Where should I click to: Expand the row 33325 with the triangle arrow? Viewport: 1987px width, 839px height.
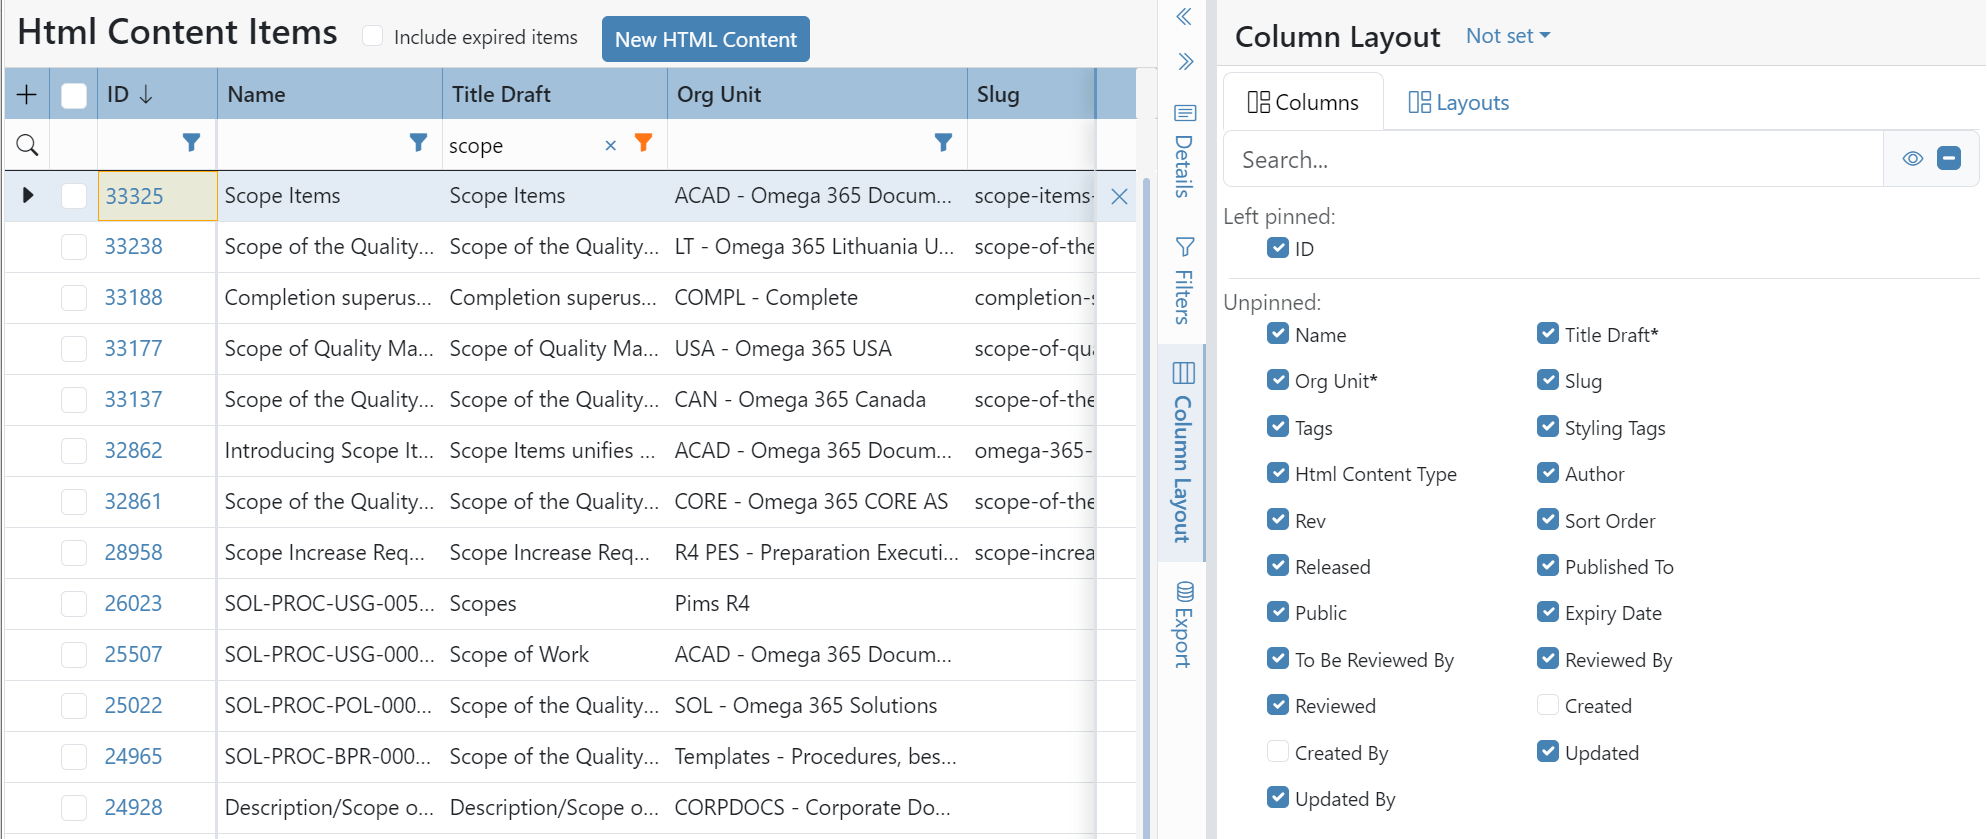pyautogui.click(x=28, y=195)
